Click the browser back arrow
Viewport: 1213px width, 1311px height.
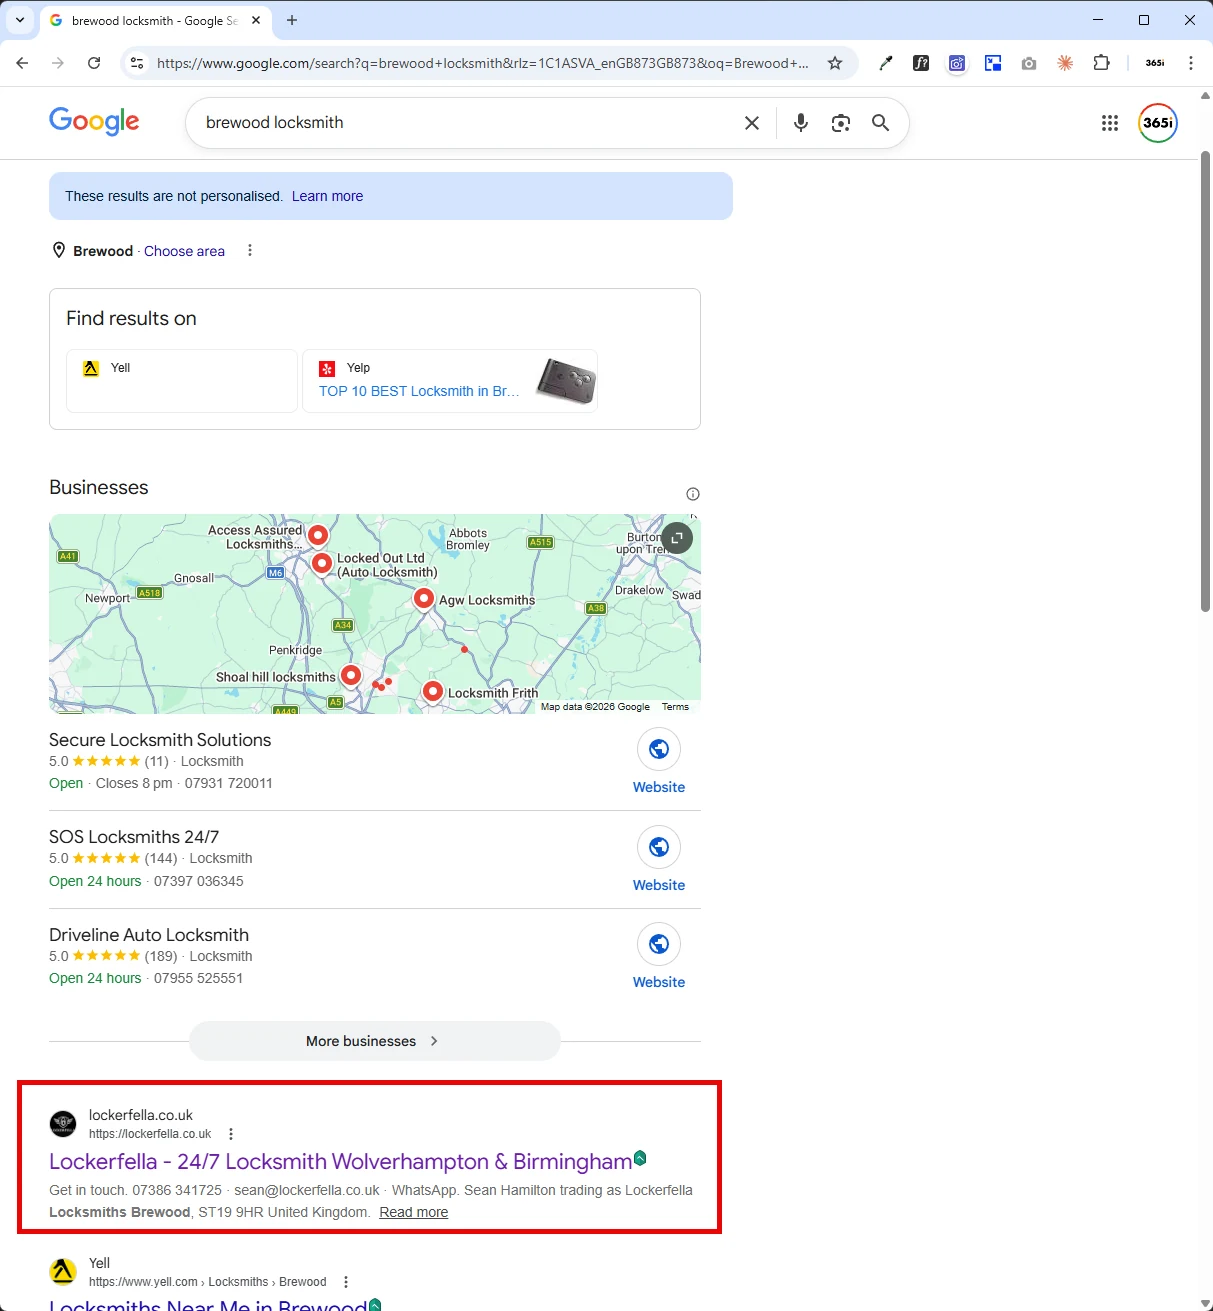click(22, 63)
